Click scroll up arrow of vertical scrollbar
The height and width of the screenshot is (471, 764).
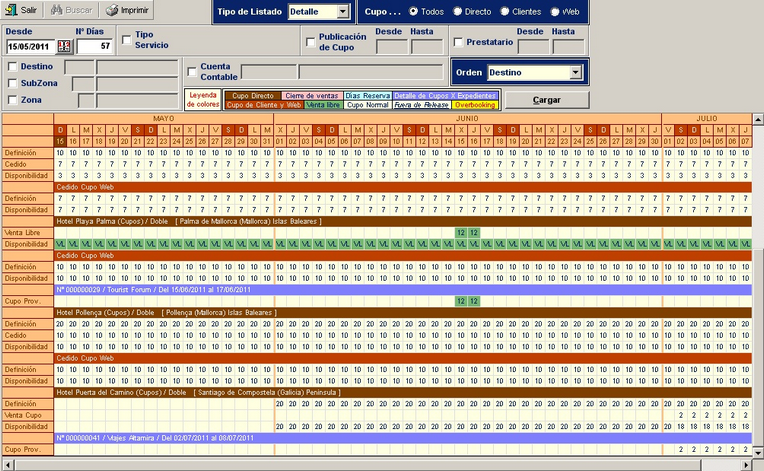pyautogui.click(x=758, y=119)
